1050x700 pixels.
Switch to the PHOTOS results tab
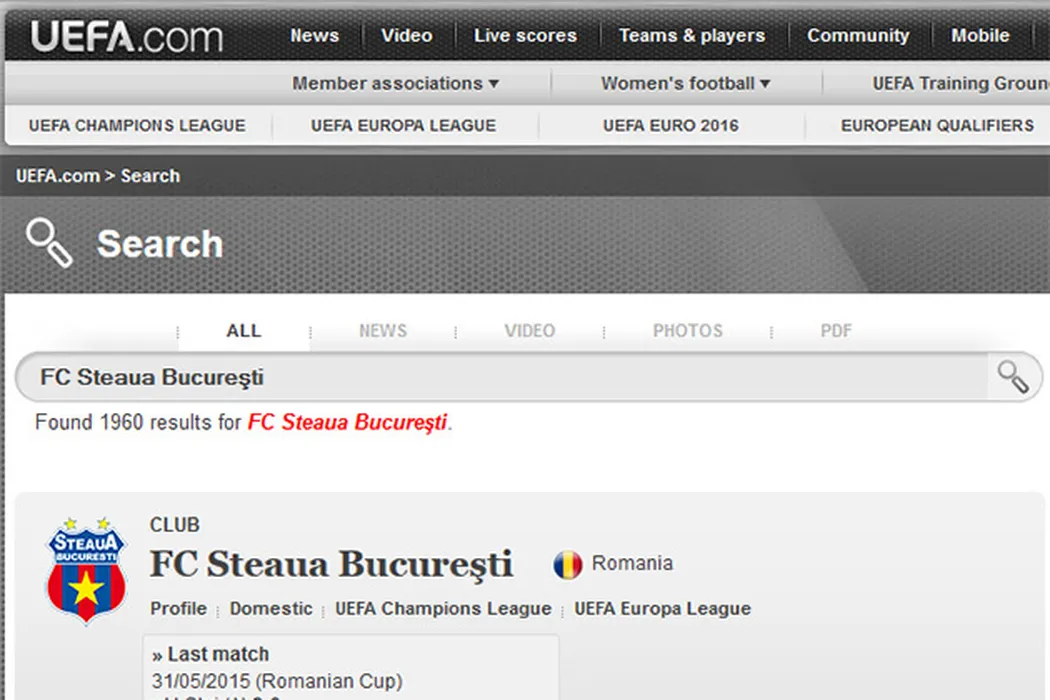pos(687,331)
